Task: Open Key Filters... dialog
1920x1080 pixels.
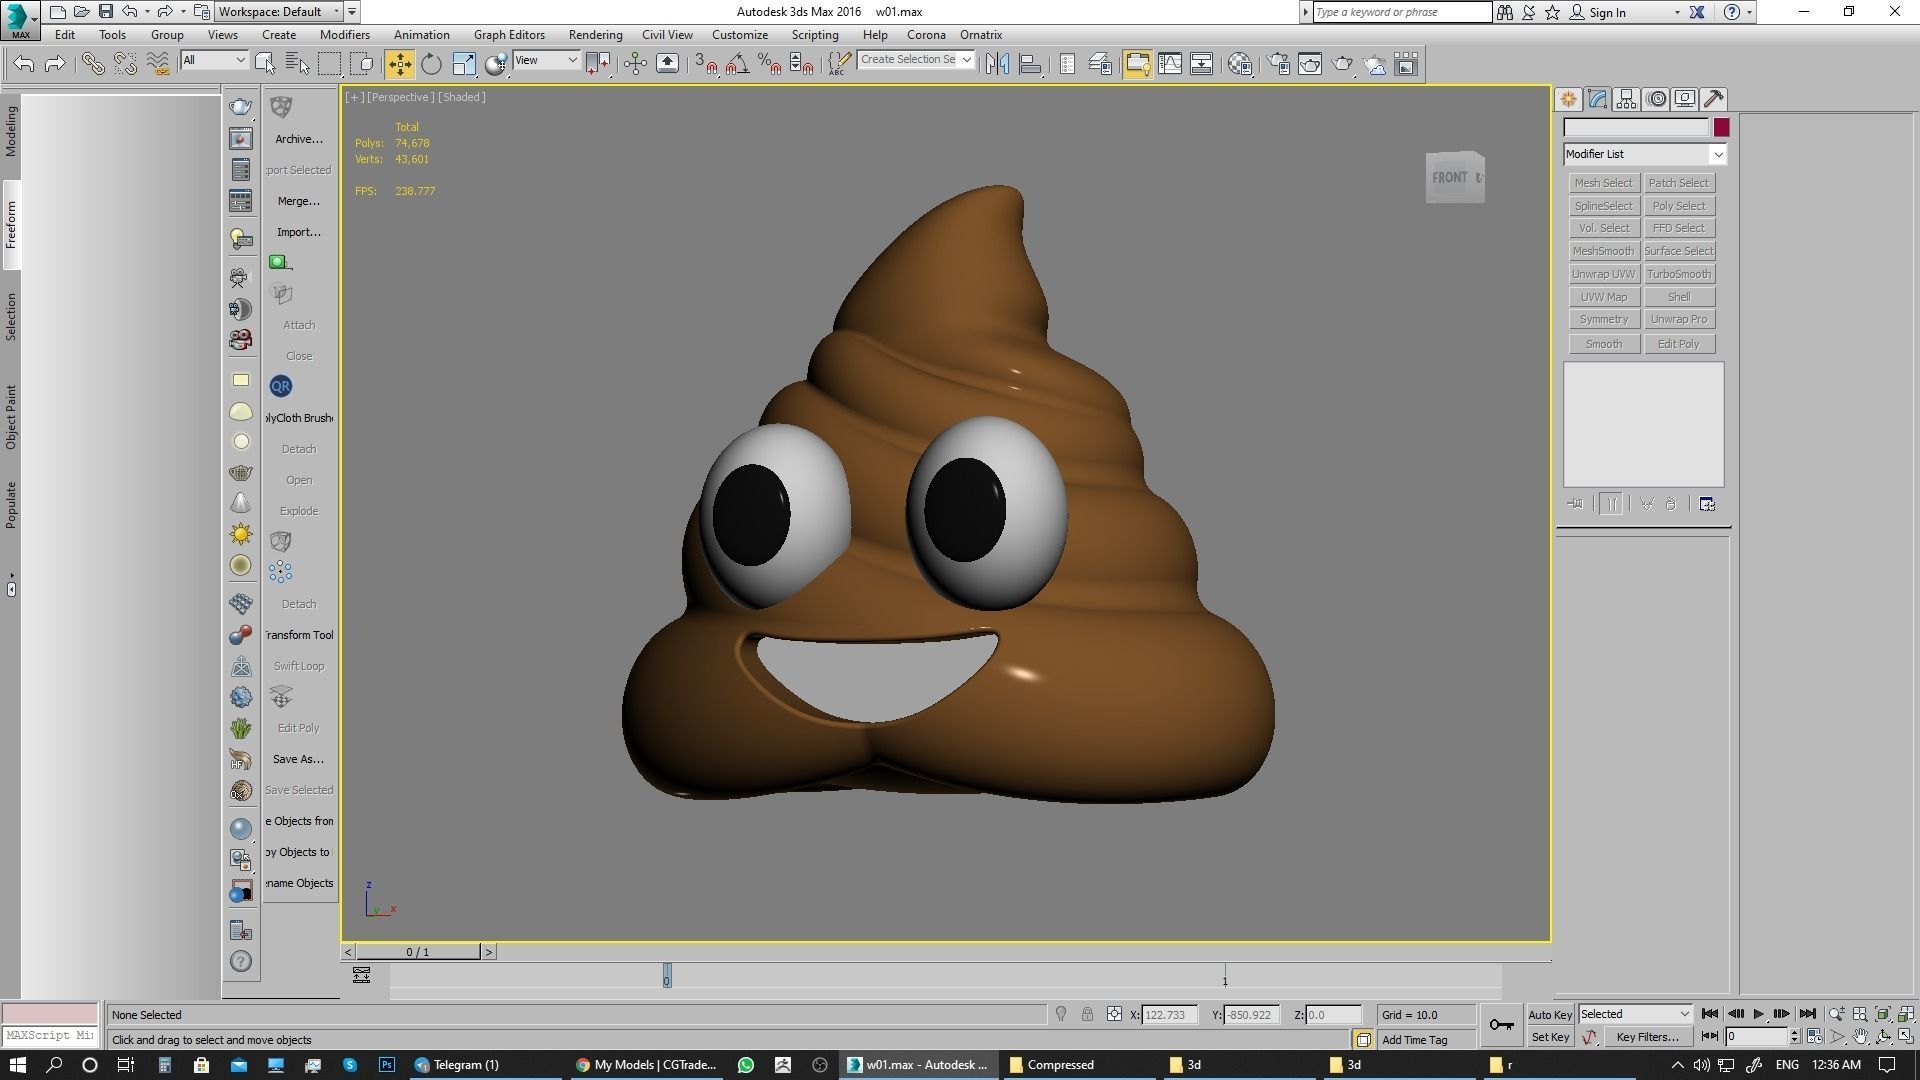Action: [x=1647, y=1037]
